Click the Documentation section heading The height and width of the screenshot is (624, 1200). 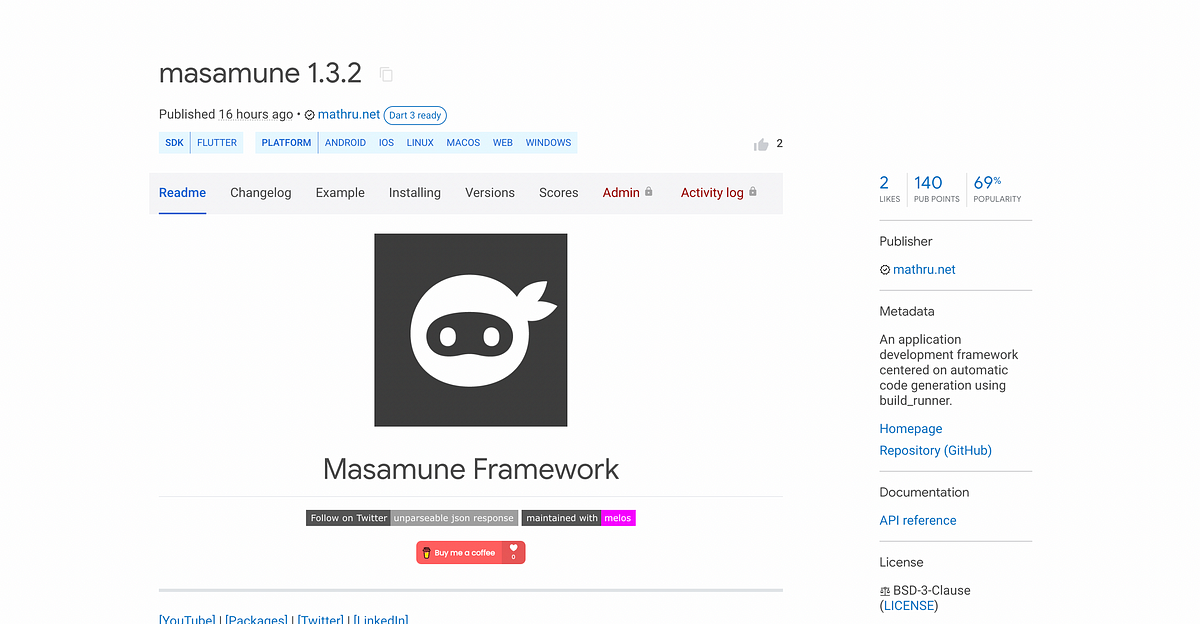pyautogui.click(x=924, y=493)
